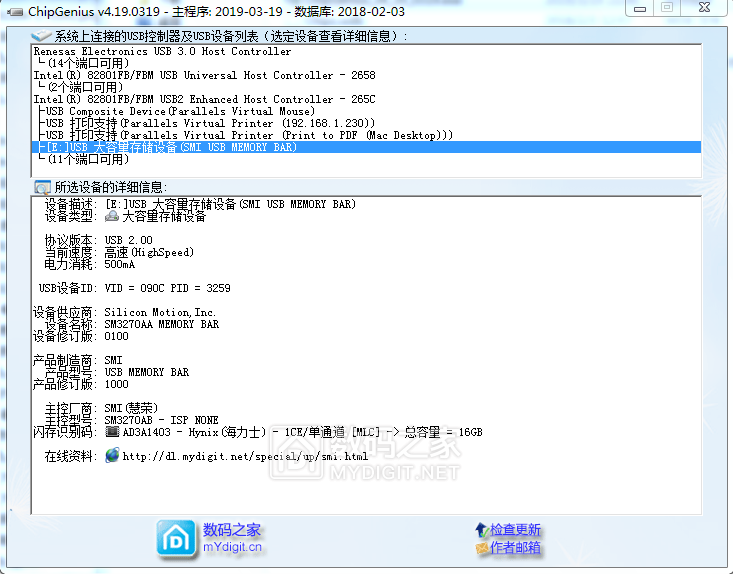733x574 pixels.
Task: Click the 检查更新 update icon
Action: 481,530
